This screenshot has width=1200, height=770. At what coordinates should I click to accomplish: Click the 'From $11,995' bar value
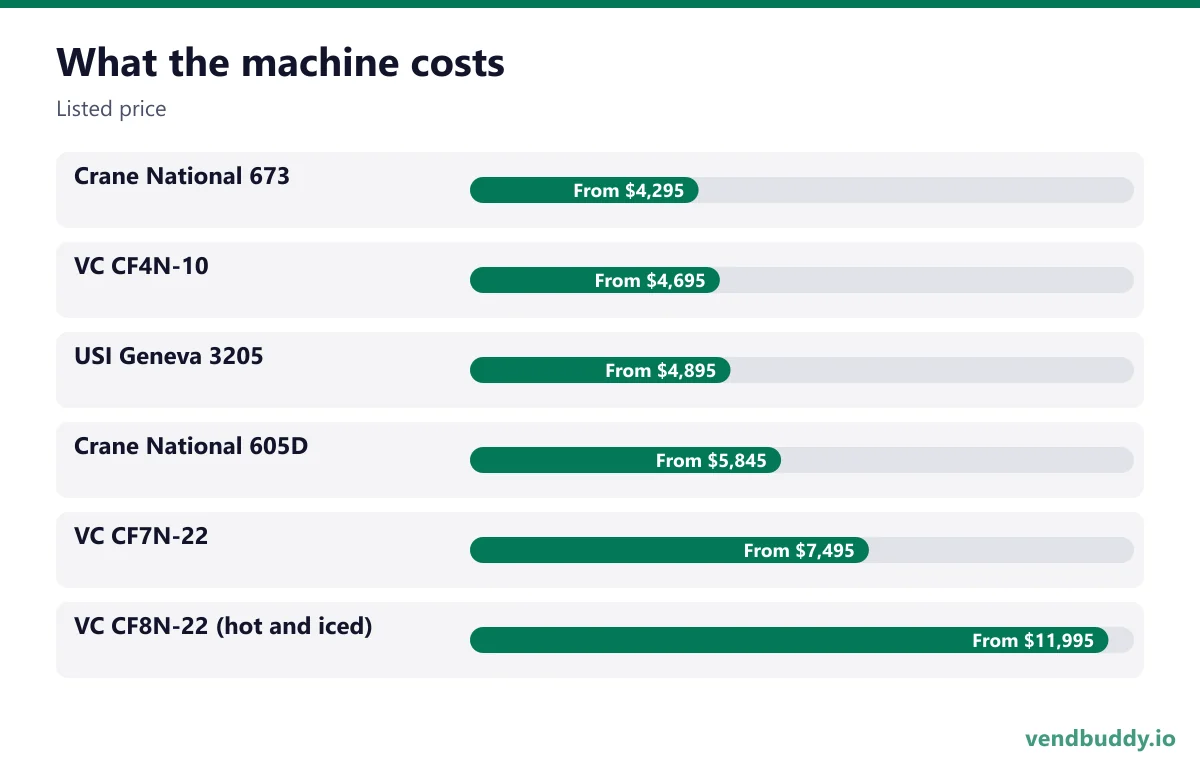pos(1033,640)
